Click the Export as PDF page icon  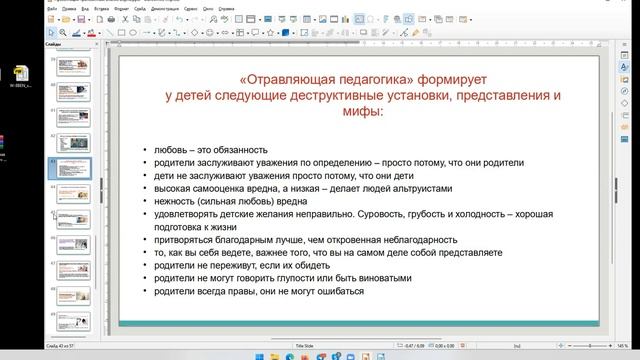pyautogui.click(x=100, y=19)
